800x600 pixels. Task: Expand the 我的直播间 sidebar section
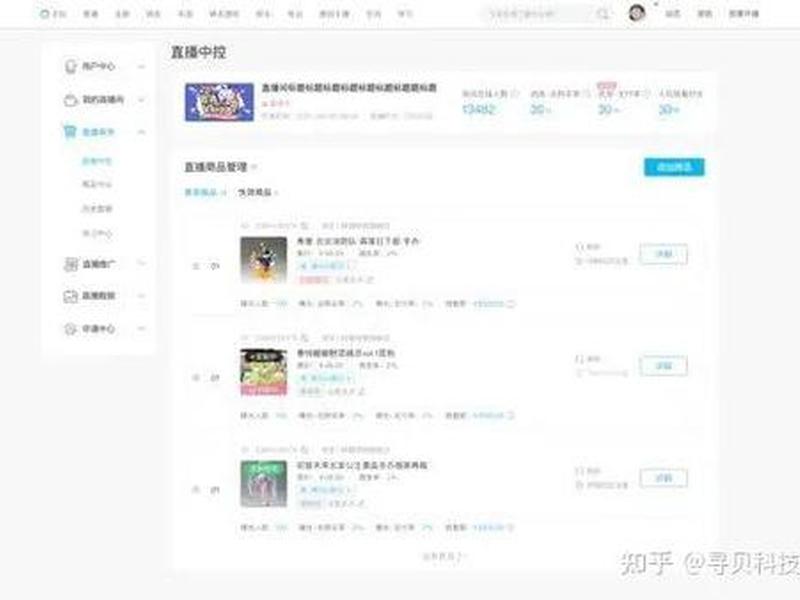coord(141,99)
